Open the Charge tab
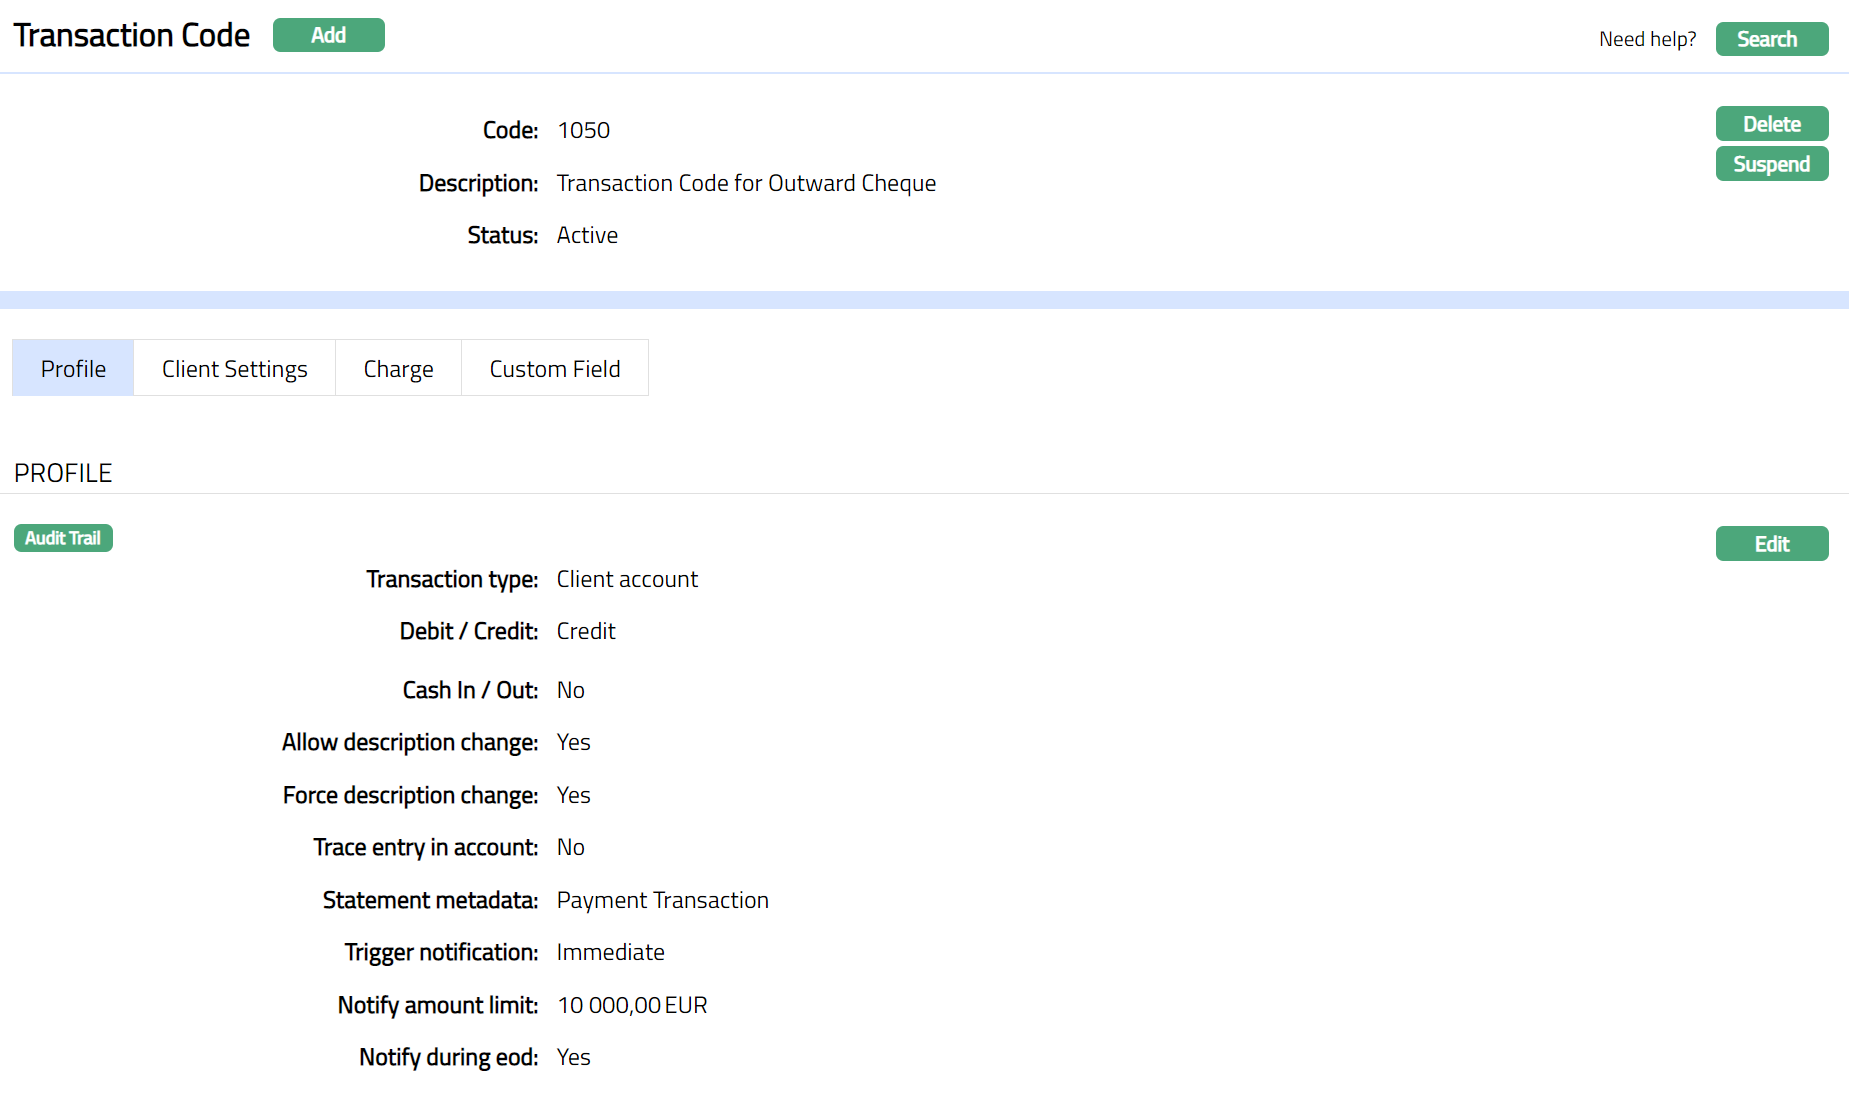 point(398,369)
